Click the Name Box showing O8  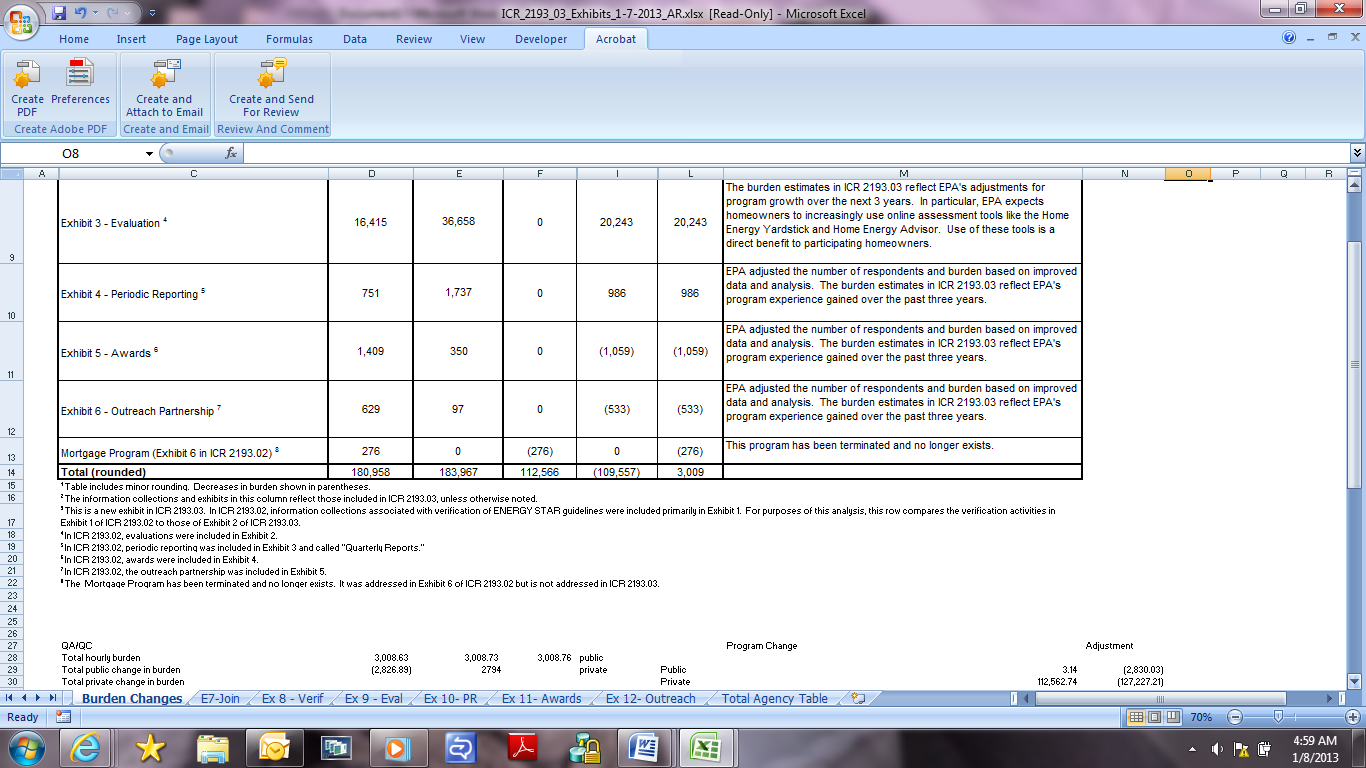[x=72, y=153]
